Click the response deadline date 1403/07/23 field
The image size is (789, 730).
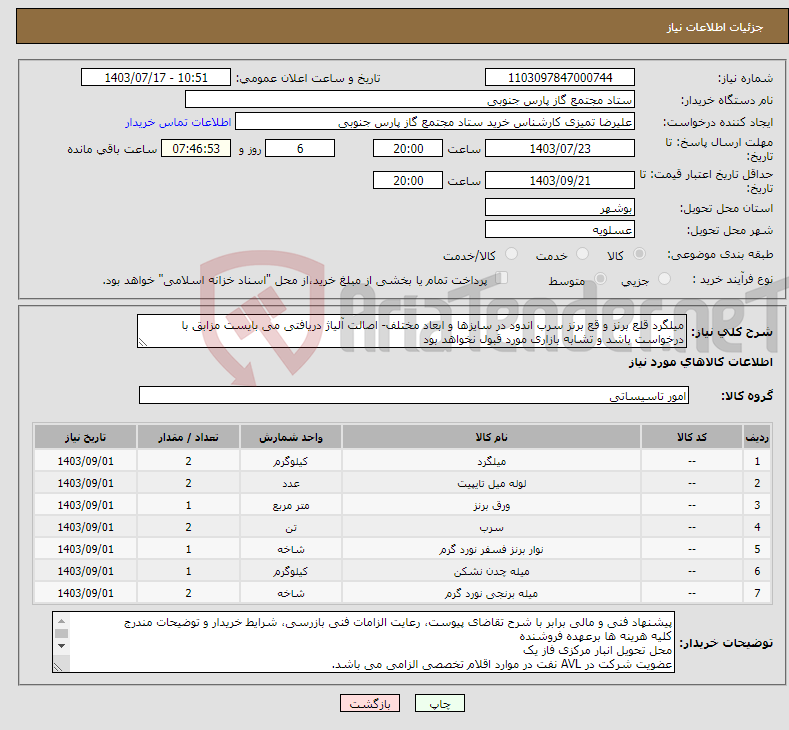click(560, 148)
